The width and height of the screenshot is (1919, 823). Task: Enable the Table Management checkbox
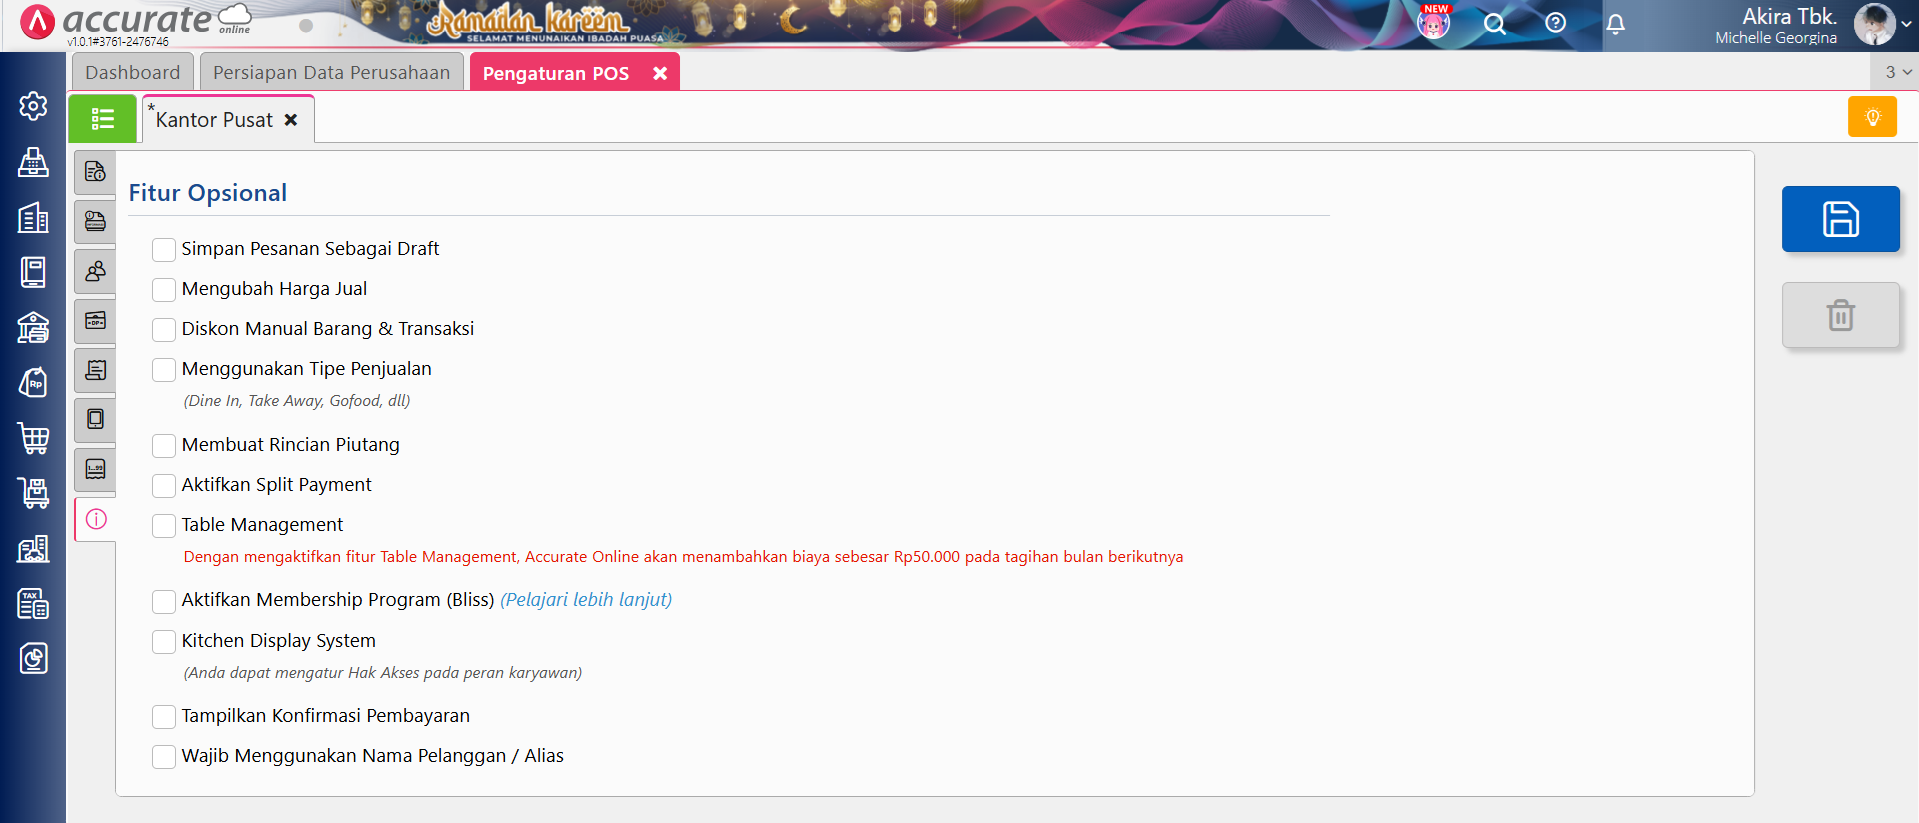tap(164, 525)
